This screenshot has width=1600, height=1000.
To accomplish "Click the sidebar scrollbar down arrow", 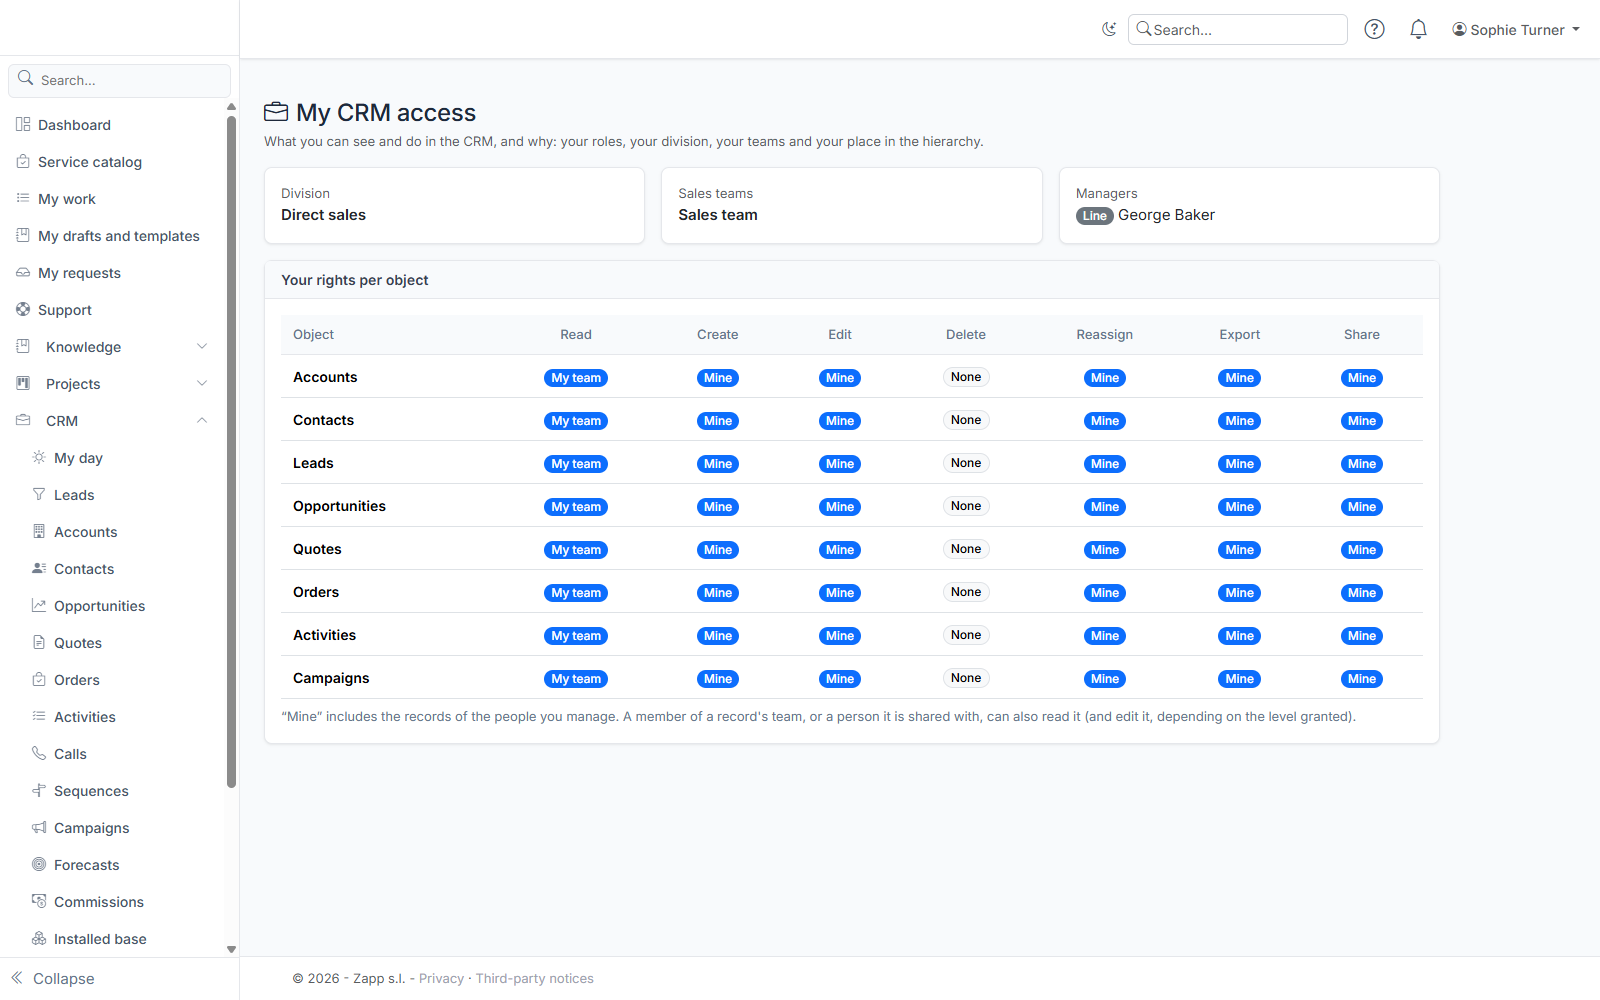I will pos(231,950).
